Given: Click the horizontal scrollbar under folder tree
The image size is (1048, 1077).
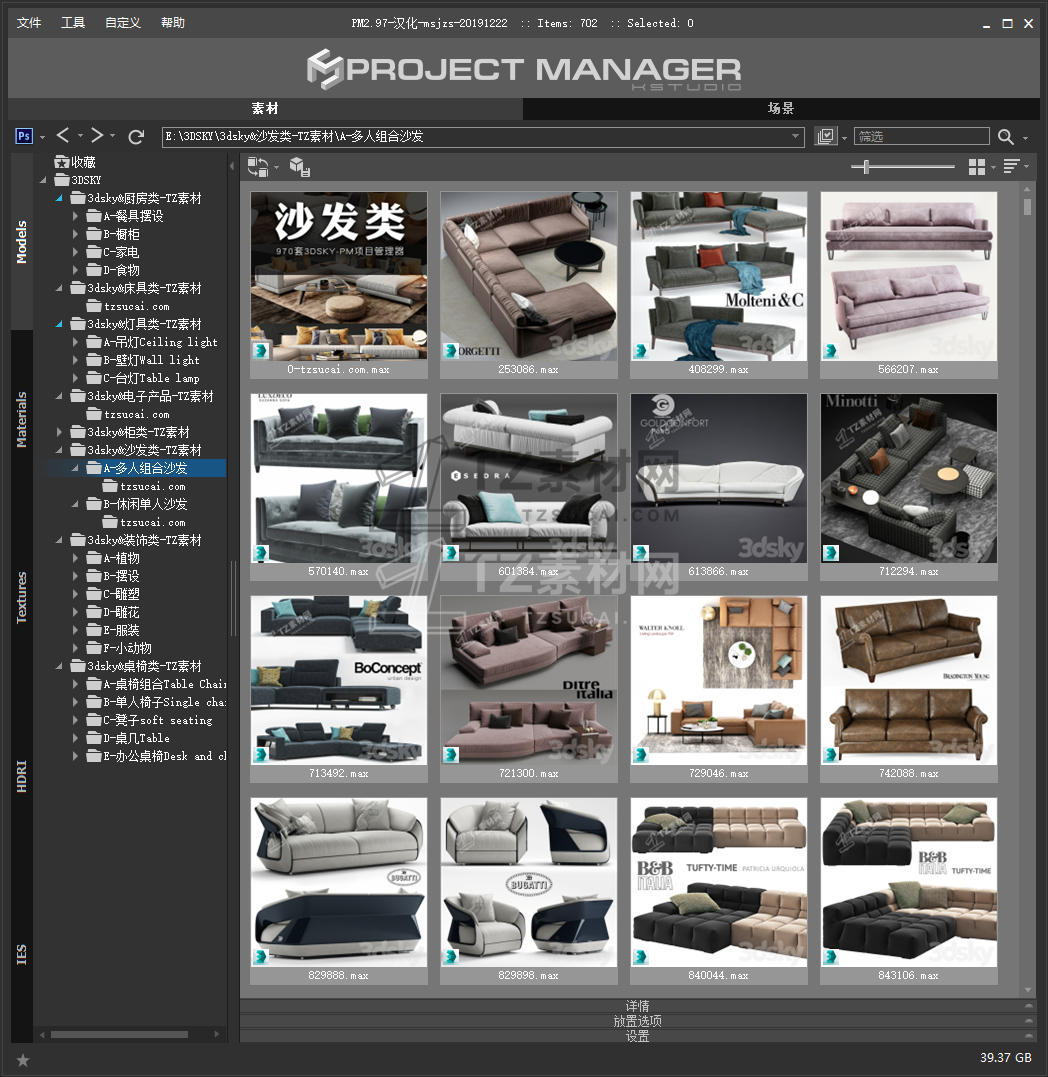Looking at the screenshot, I should pos(119,1034).
